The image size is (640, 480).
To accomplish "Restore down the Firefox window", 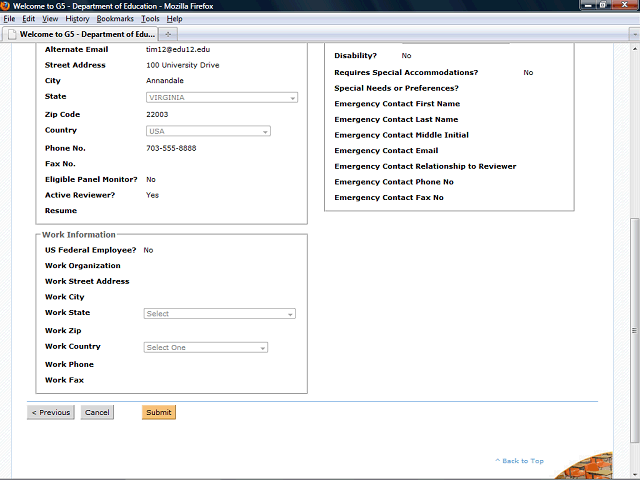I will 602,5.
